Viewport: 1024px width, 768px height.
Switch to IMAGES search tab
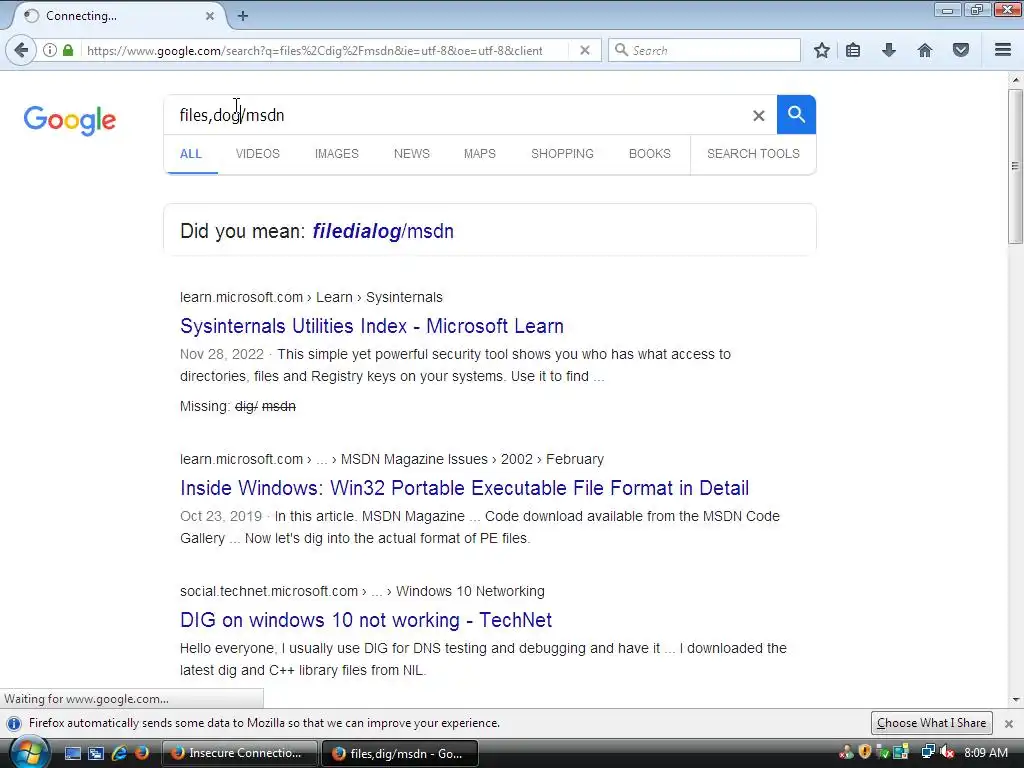(x=337, y=154)
